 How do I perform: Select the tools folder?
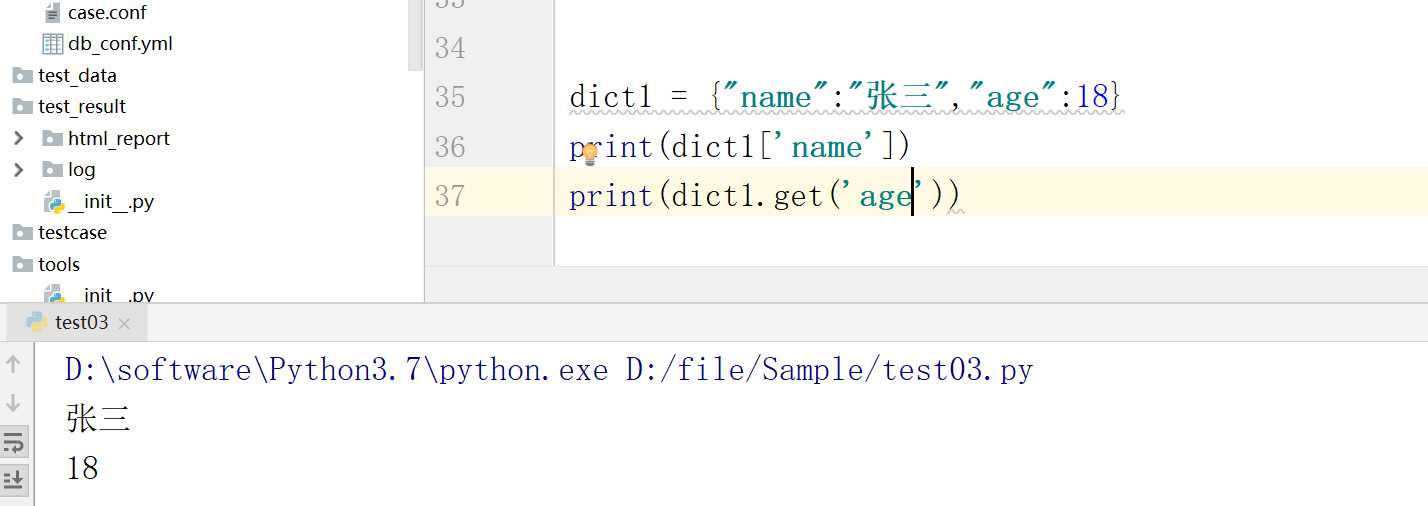pos(59,264)
